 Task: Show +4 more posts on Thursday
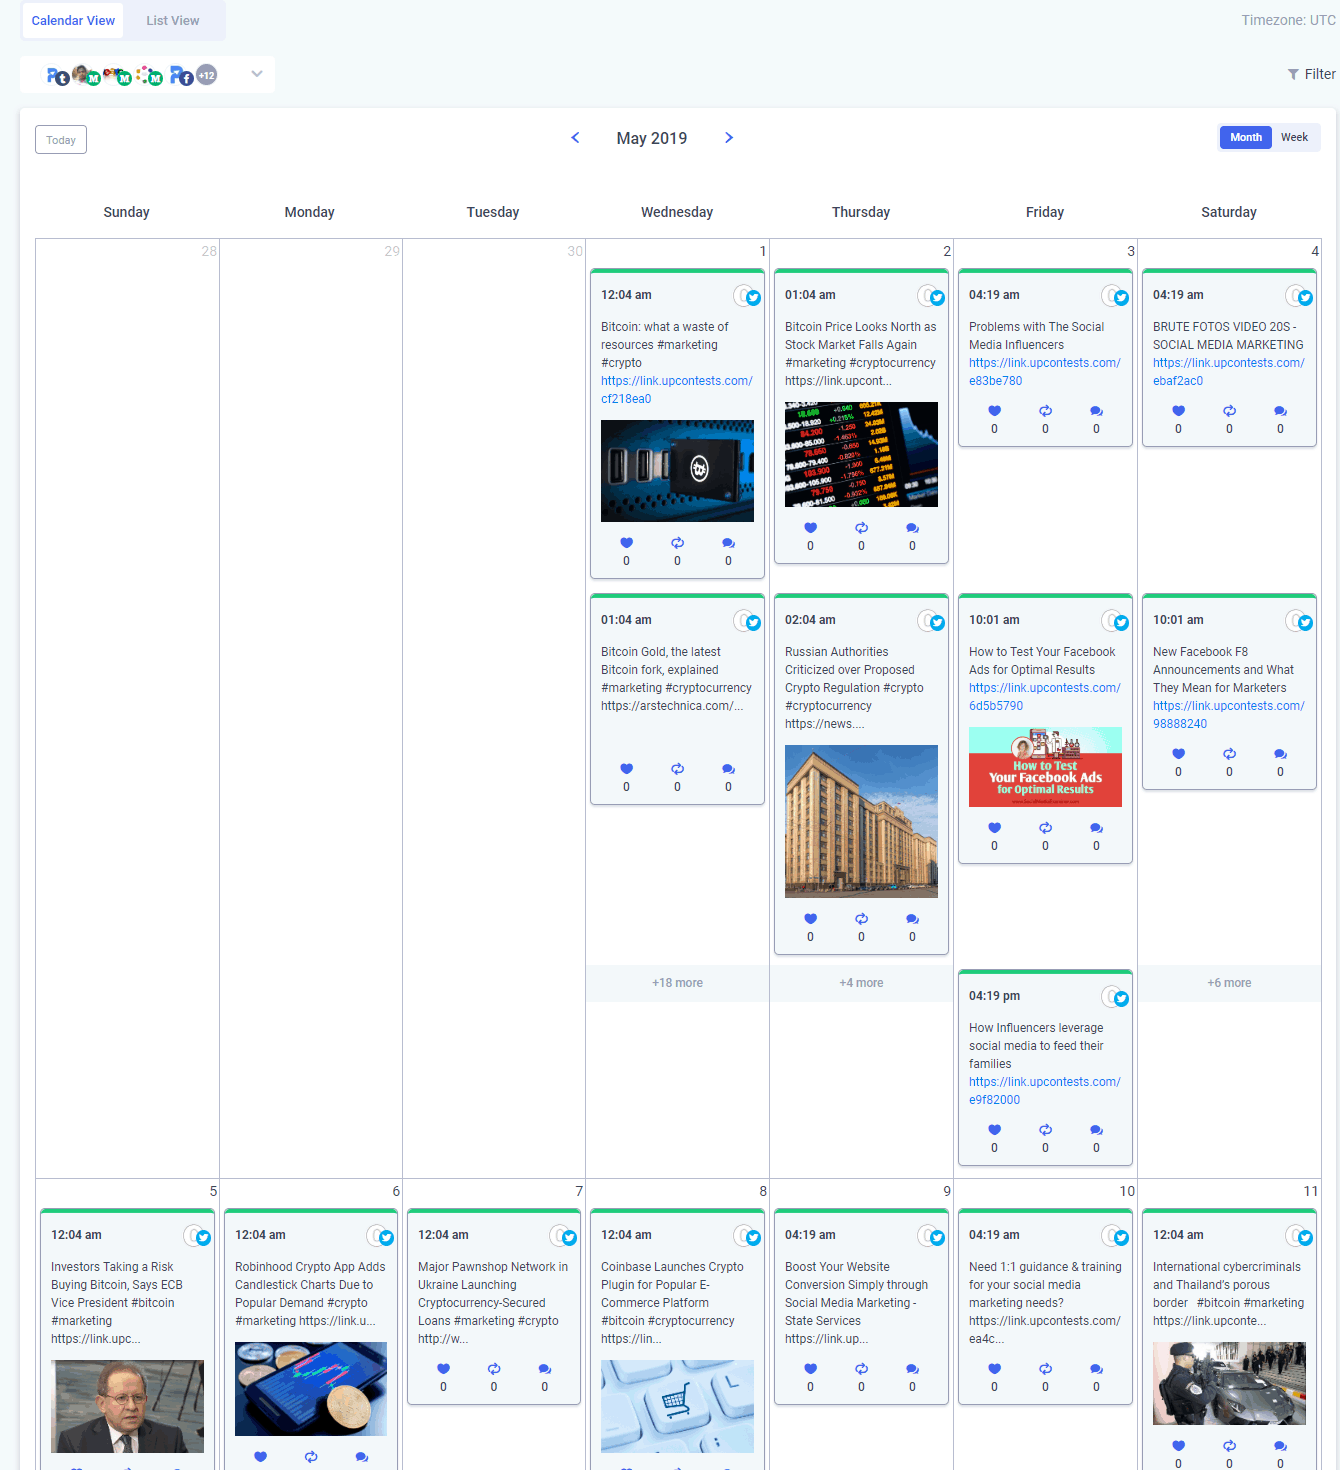pyautogui.click(x=861, y=983)
